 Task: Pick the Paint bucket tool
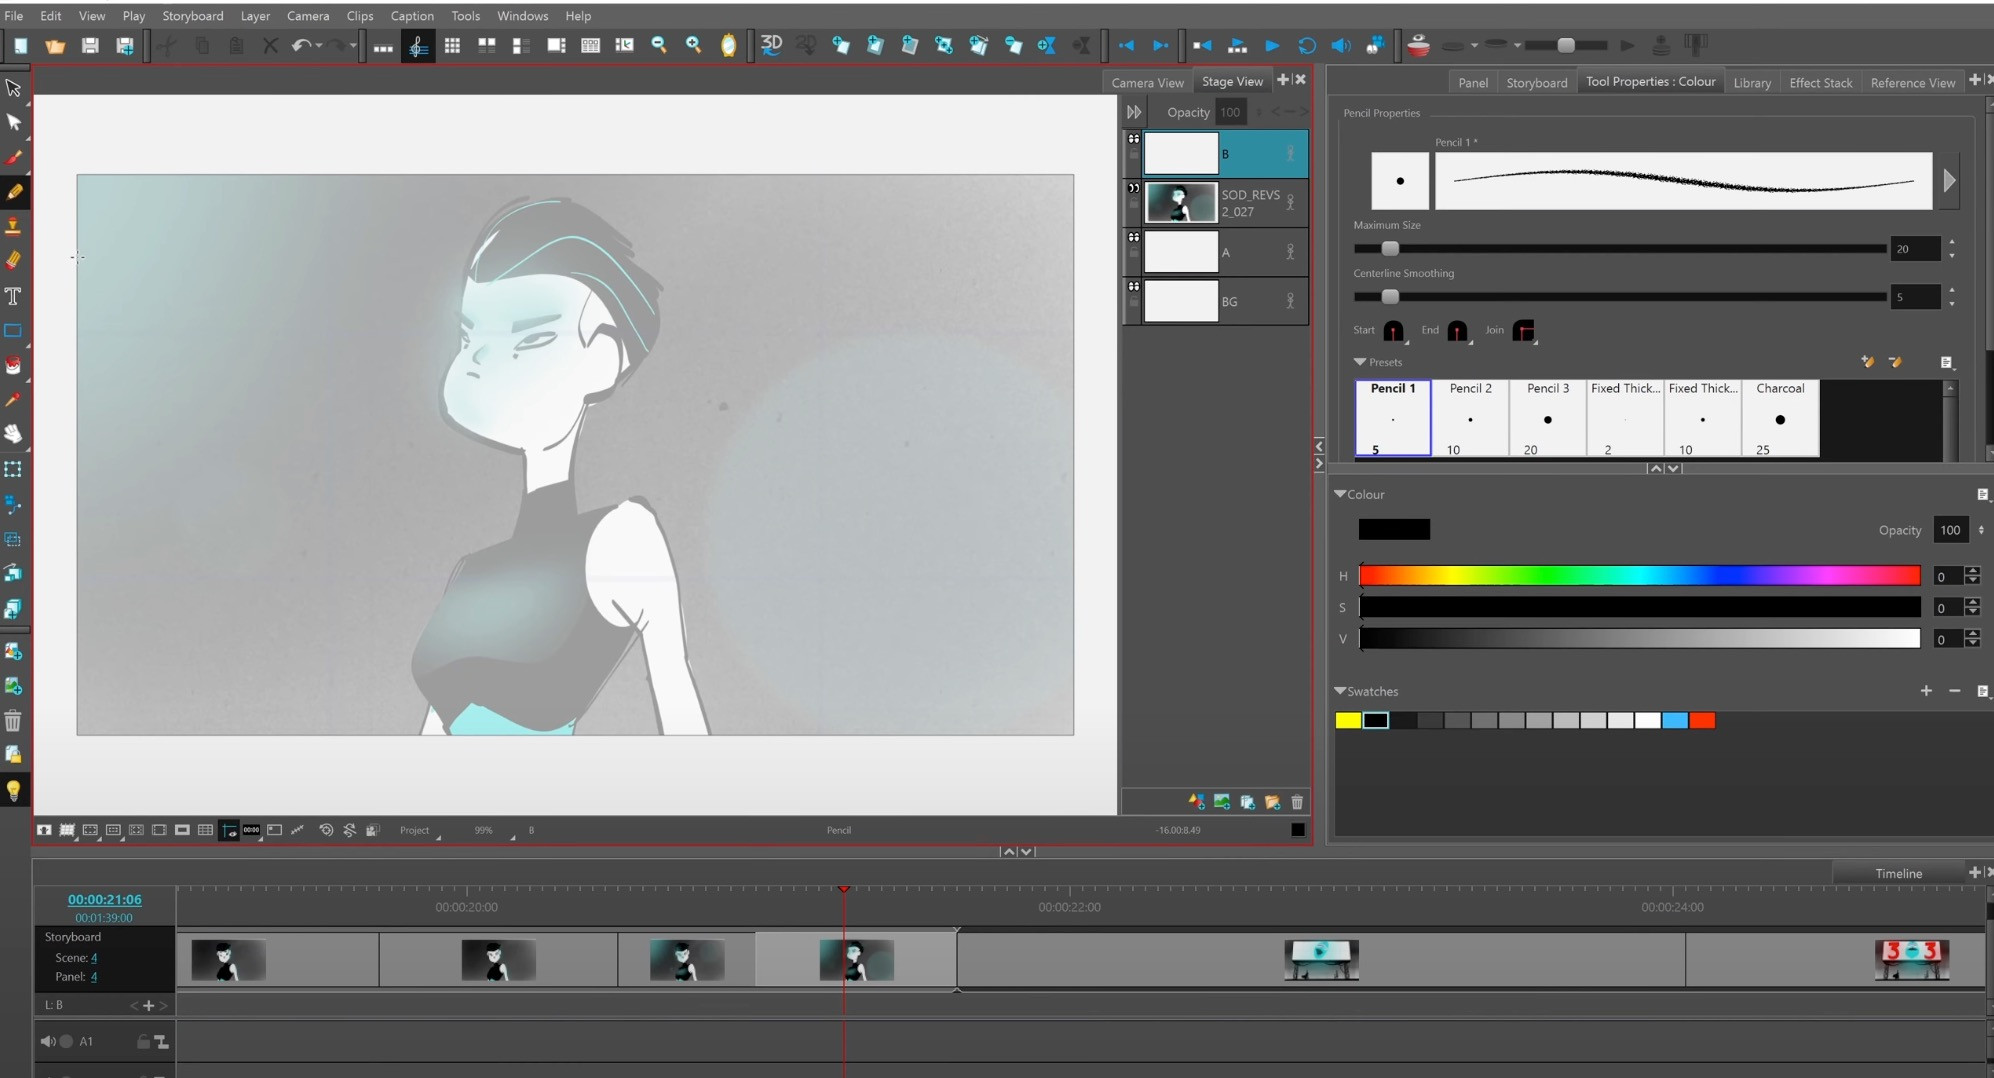pyautogui.click(x=14, y=365)
